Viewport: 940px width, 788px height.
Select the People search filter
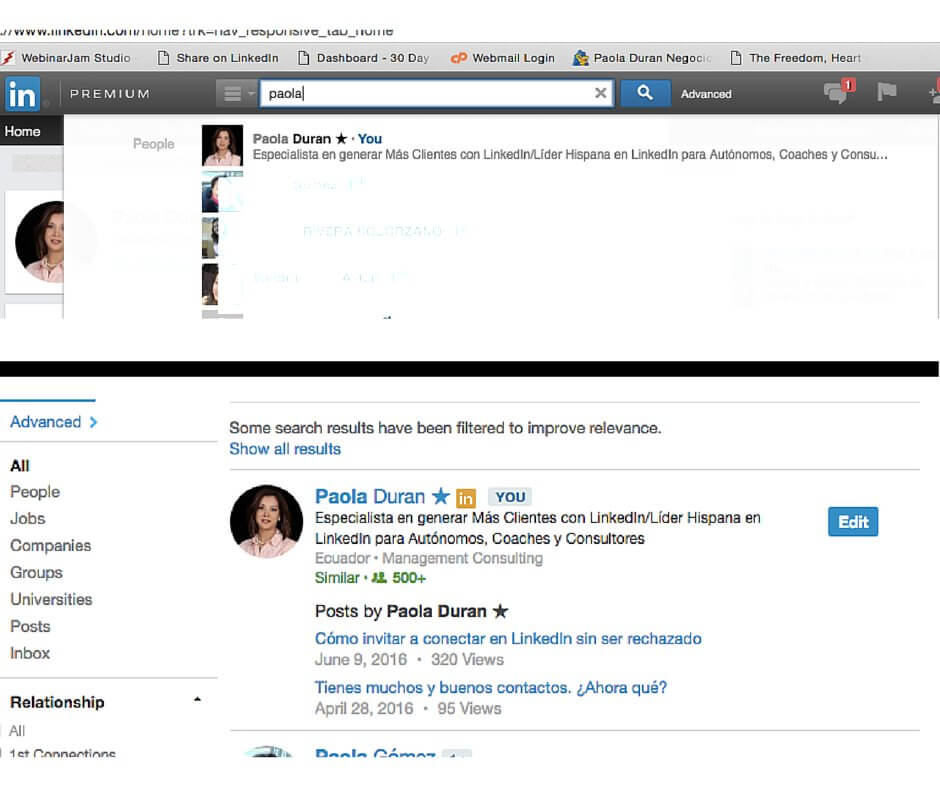[x=35, y=492]
